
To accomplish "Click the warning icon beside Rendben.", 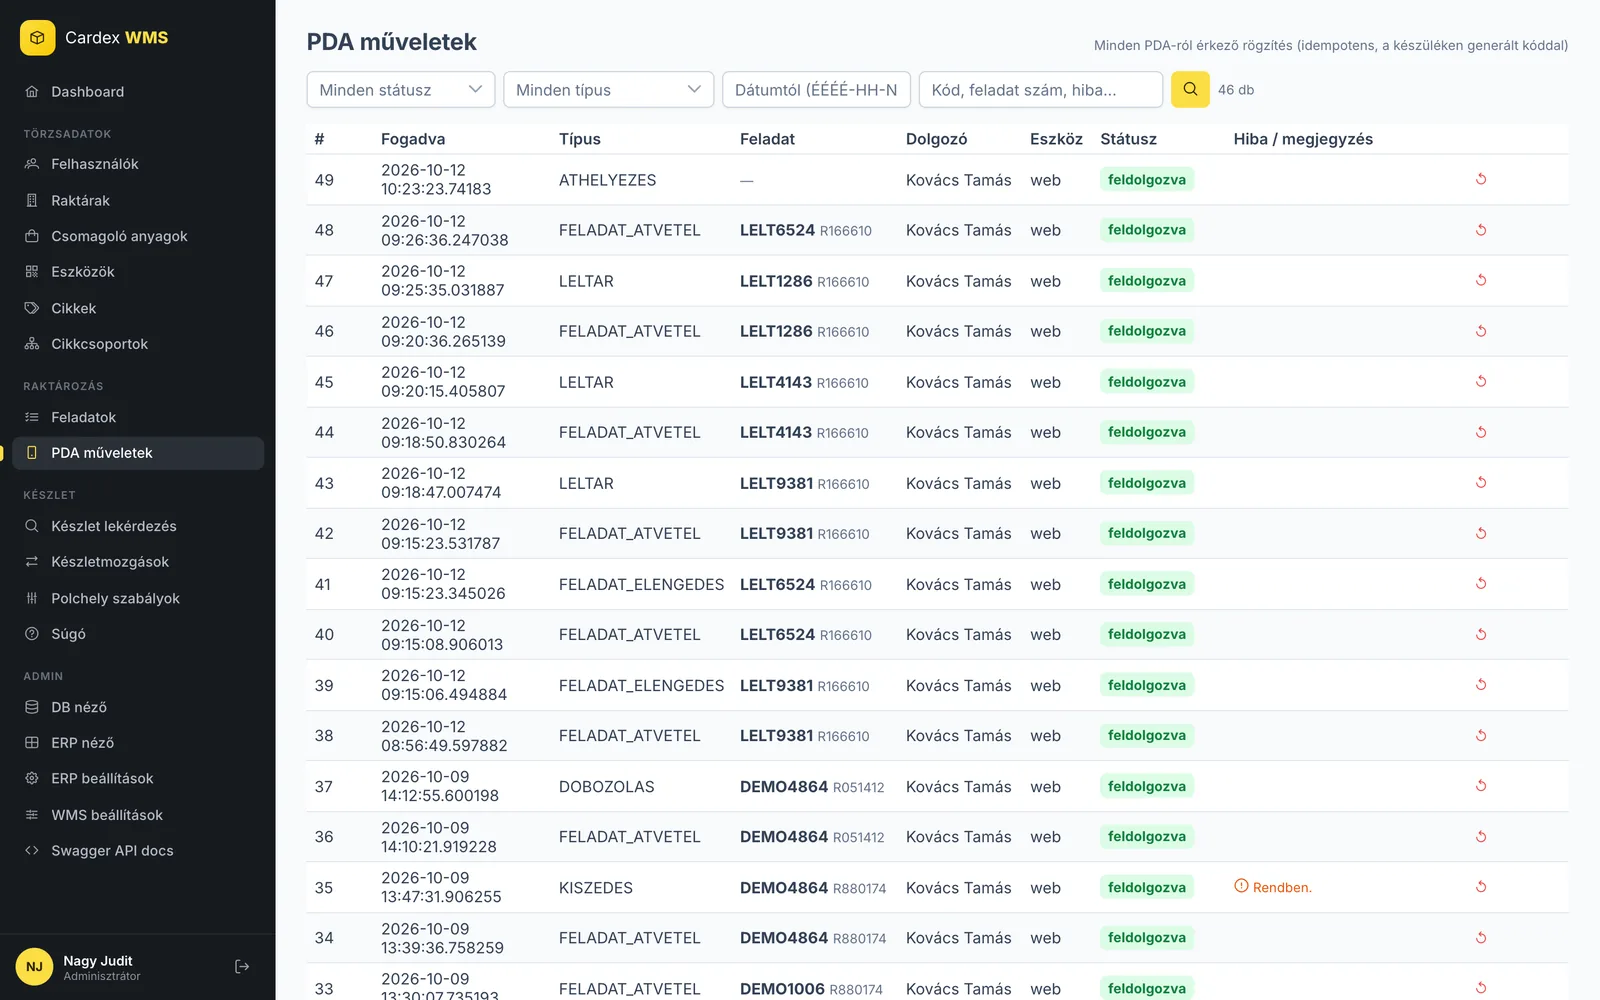I will (x=1241, y=886).
